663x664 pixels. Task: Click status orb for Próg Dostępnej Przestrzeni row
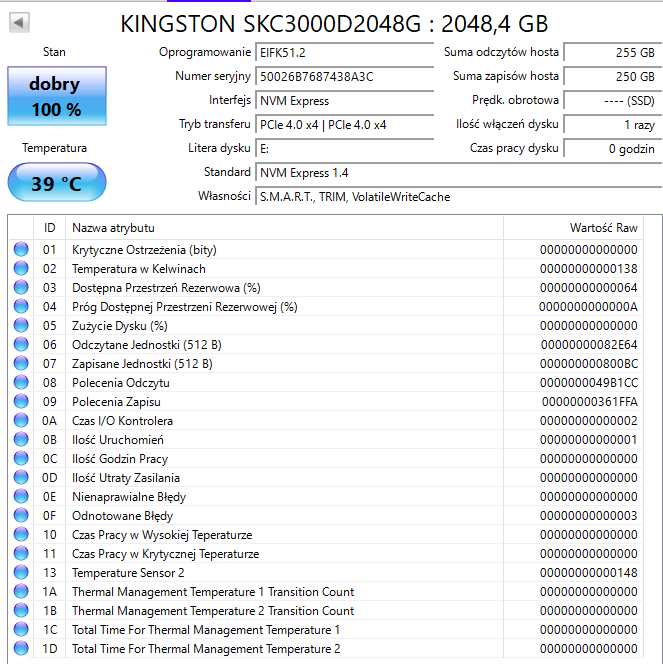pos(21,306)
